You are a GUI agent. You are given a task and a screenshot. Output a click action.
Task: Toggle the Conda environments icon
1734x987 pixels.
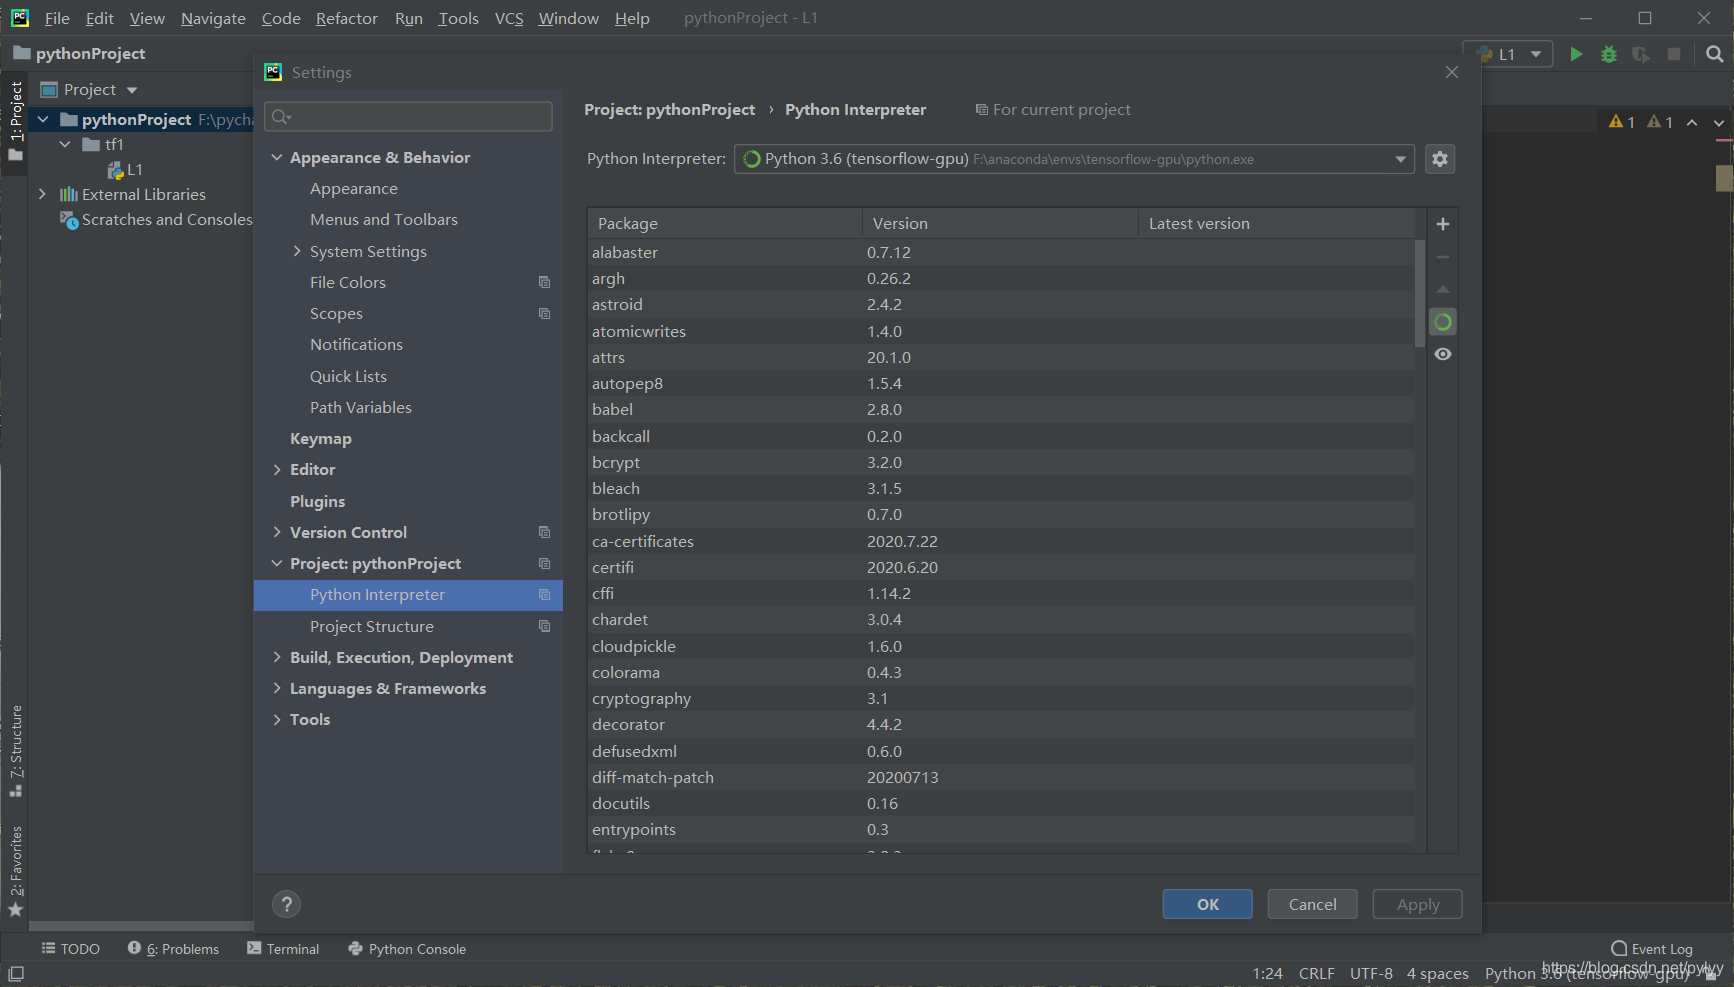[1443, 322]
